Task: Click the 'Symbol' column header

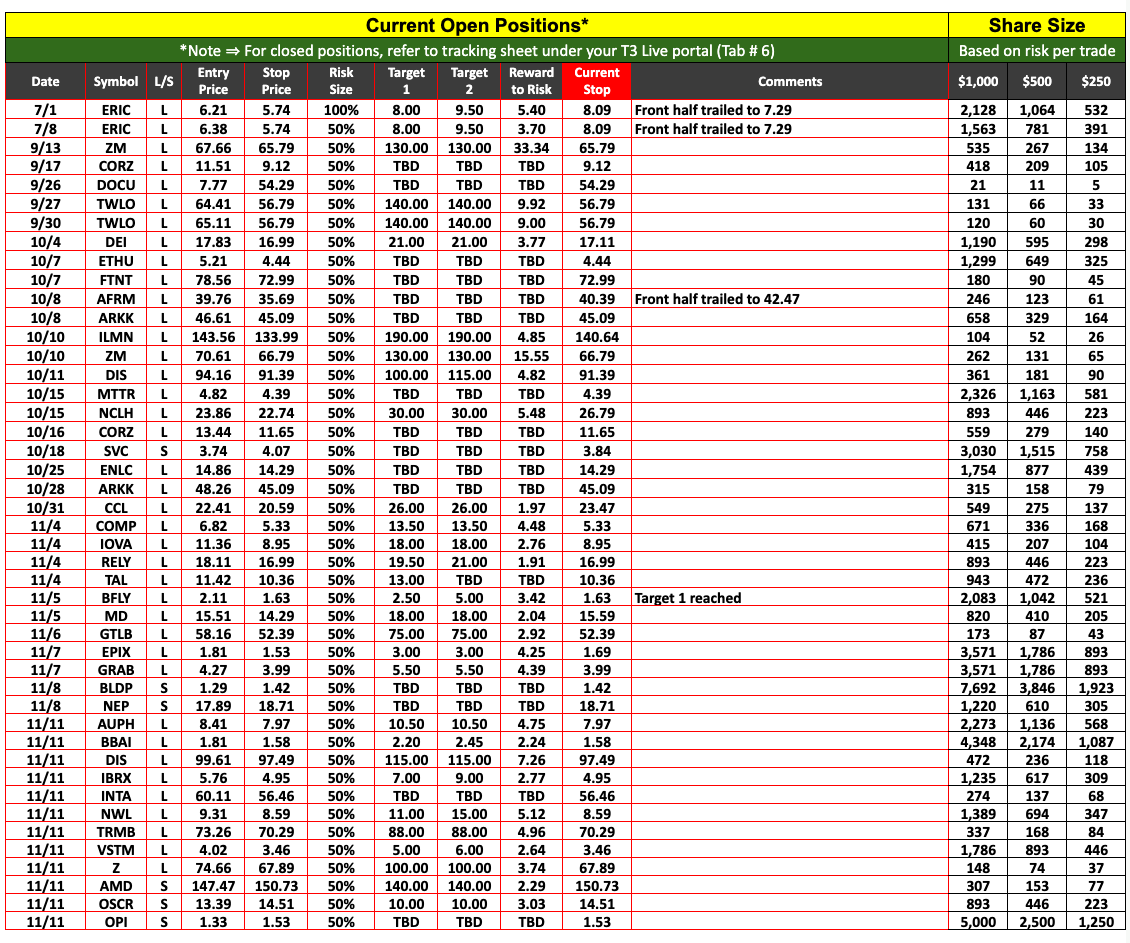Action: [116, 81]
